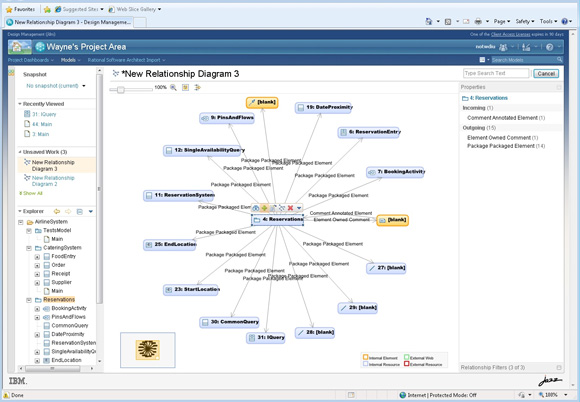The width and height of the screenshot is (580, 402).
Task: Click the Explorer back arrow icon
Action: click(x=57, y=211)
